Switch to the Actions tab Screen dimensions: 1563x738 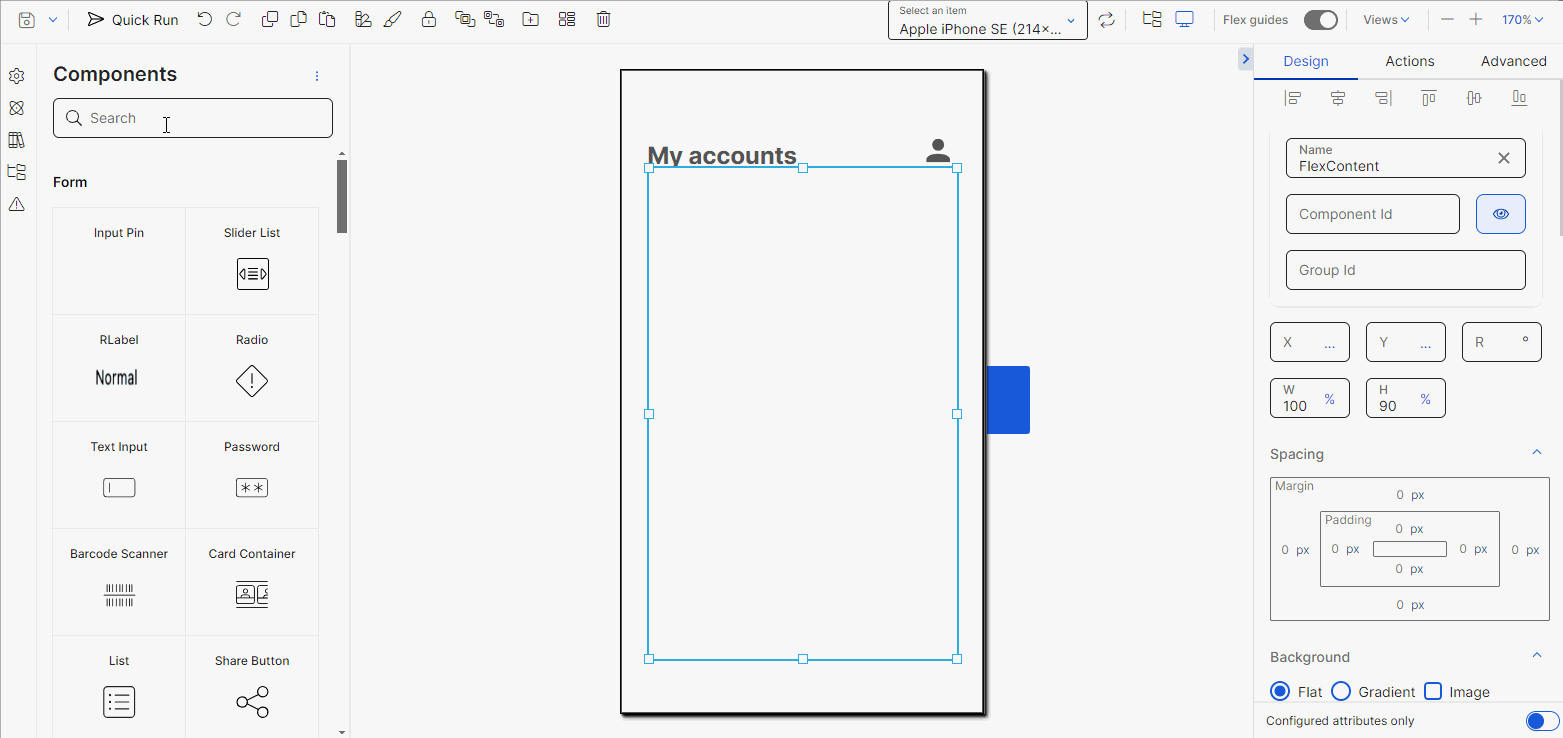1409,61
